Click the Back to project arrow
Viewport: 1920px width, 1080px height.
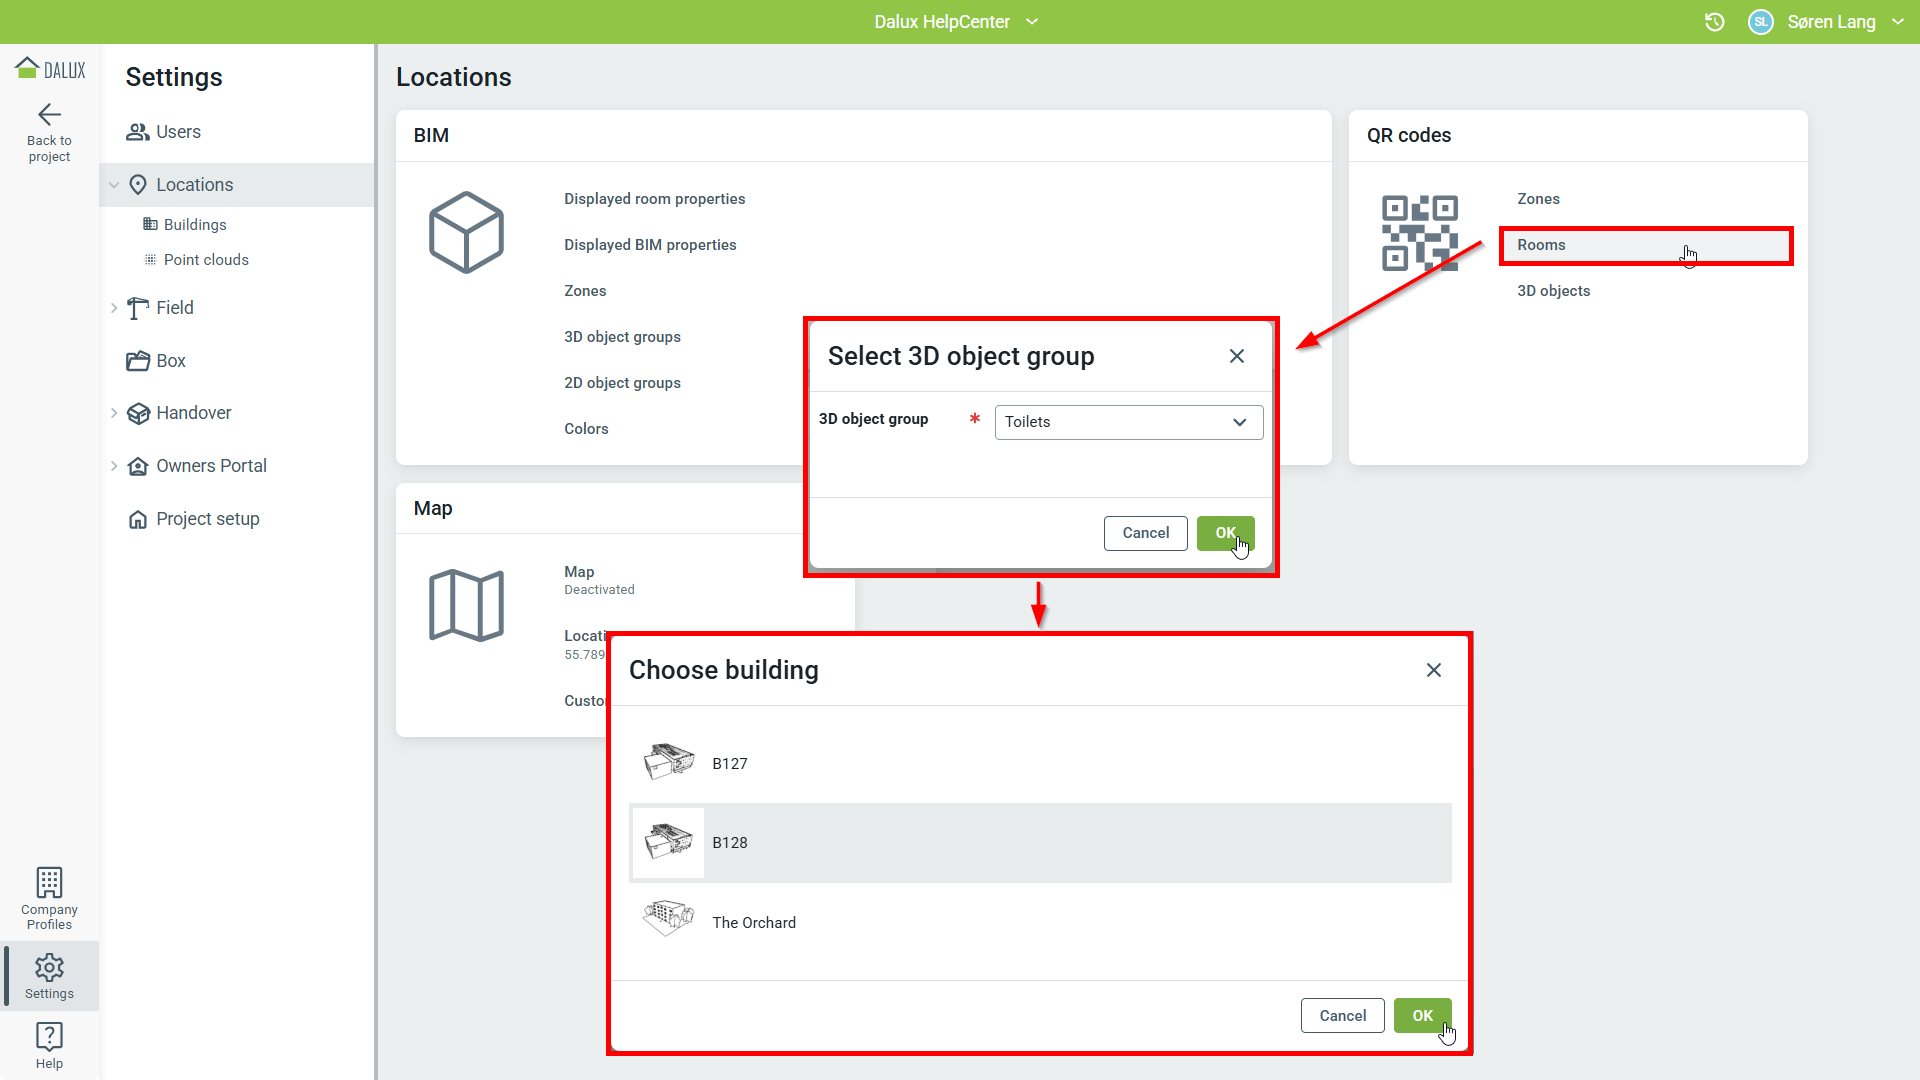click(x=49, y=115)
